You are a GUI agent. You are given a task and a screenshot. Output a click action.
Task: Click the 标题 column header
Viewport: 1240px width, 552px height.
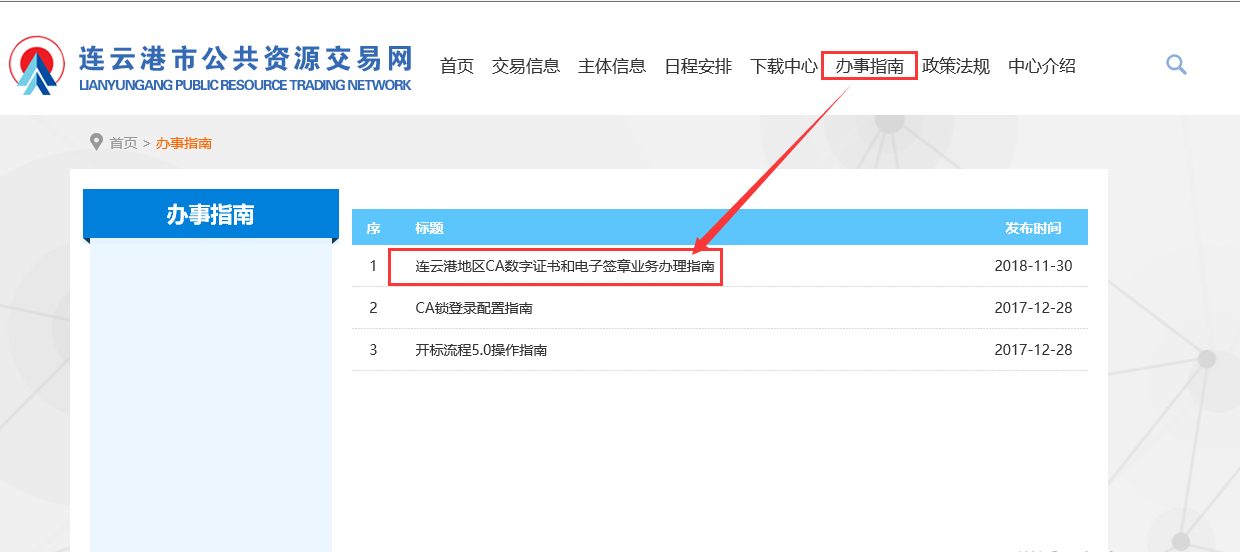(x=429, y=228)
